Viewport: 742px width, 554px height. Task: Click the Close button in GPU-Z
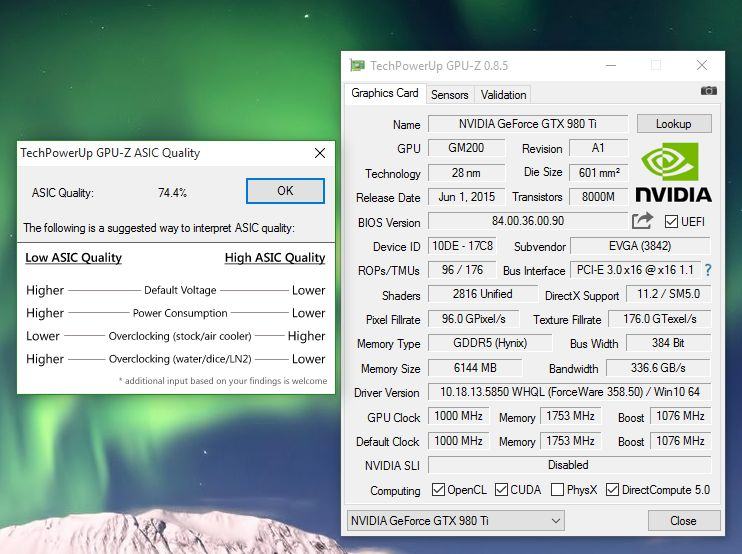pyautogui.click(x=683, y=520)
